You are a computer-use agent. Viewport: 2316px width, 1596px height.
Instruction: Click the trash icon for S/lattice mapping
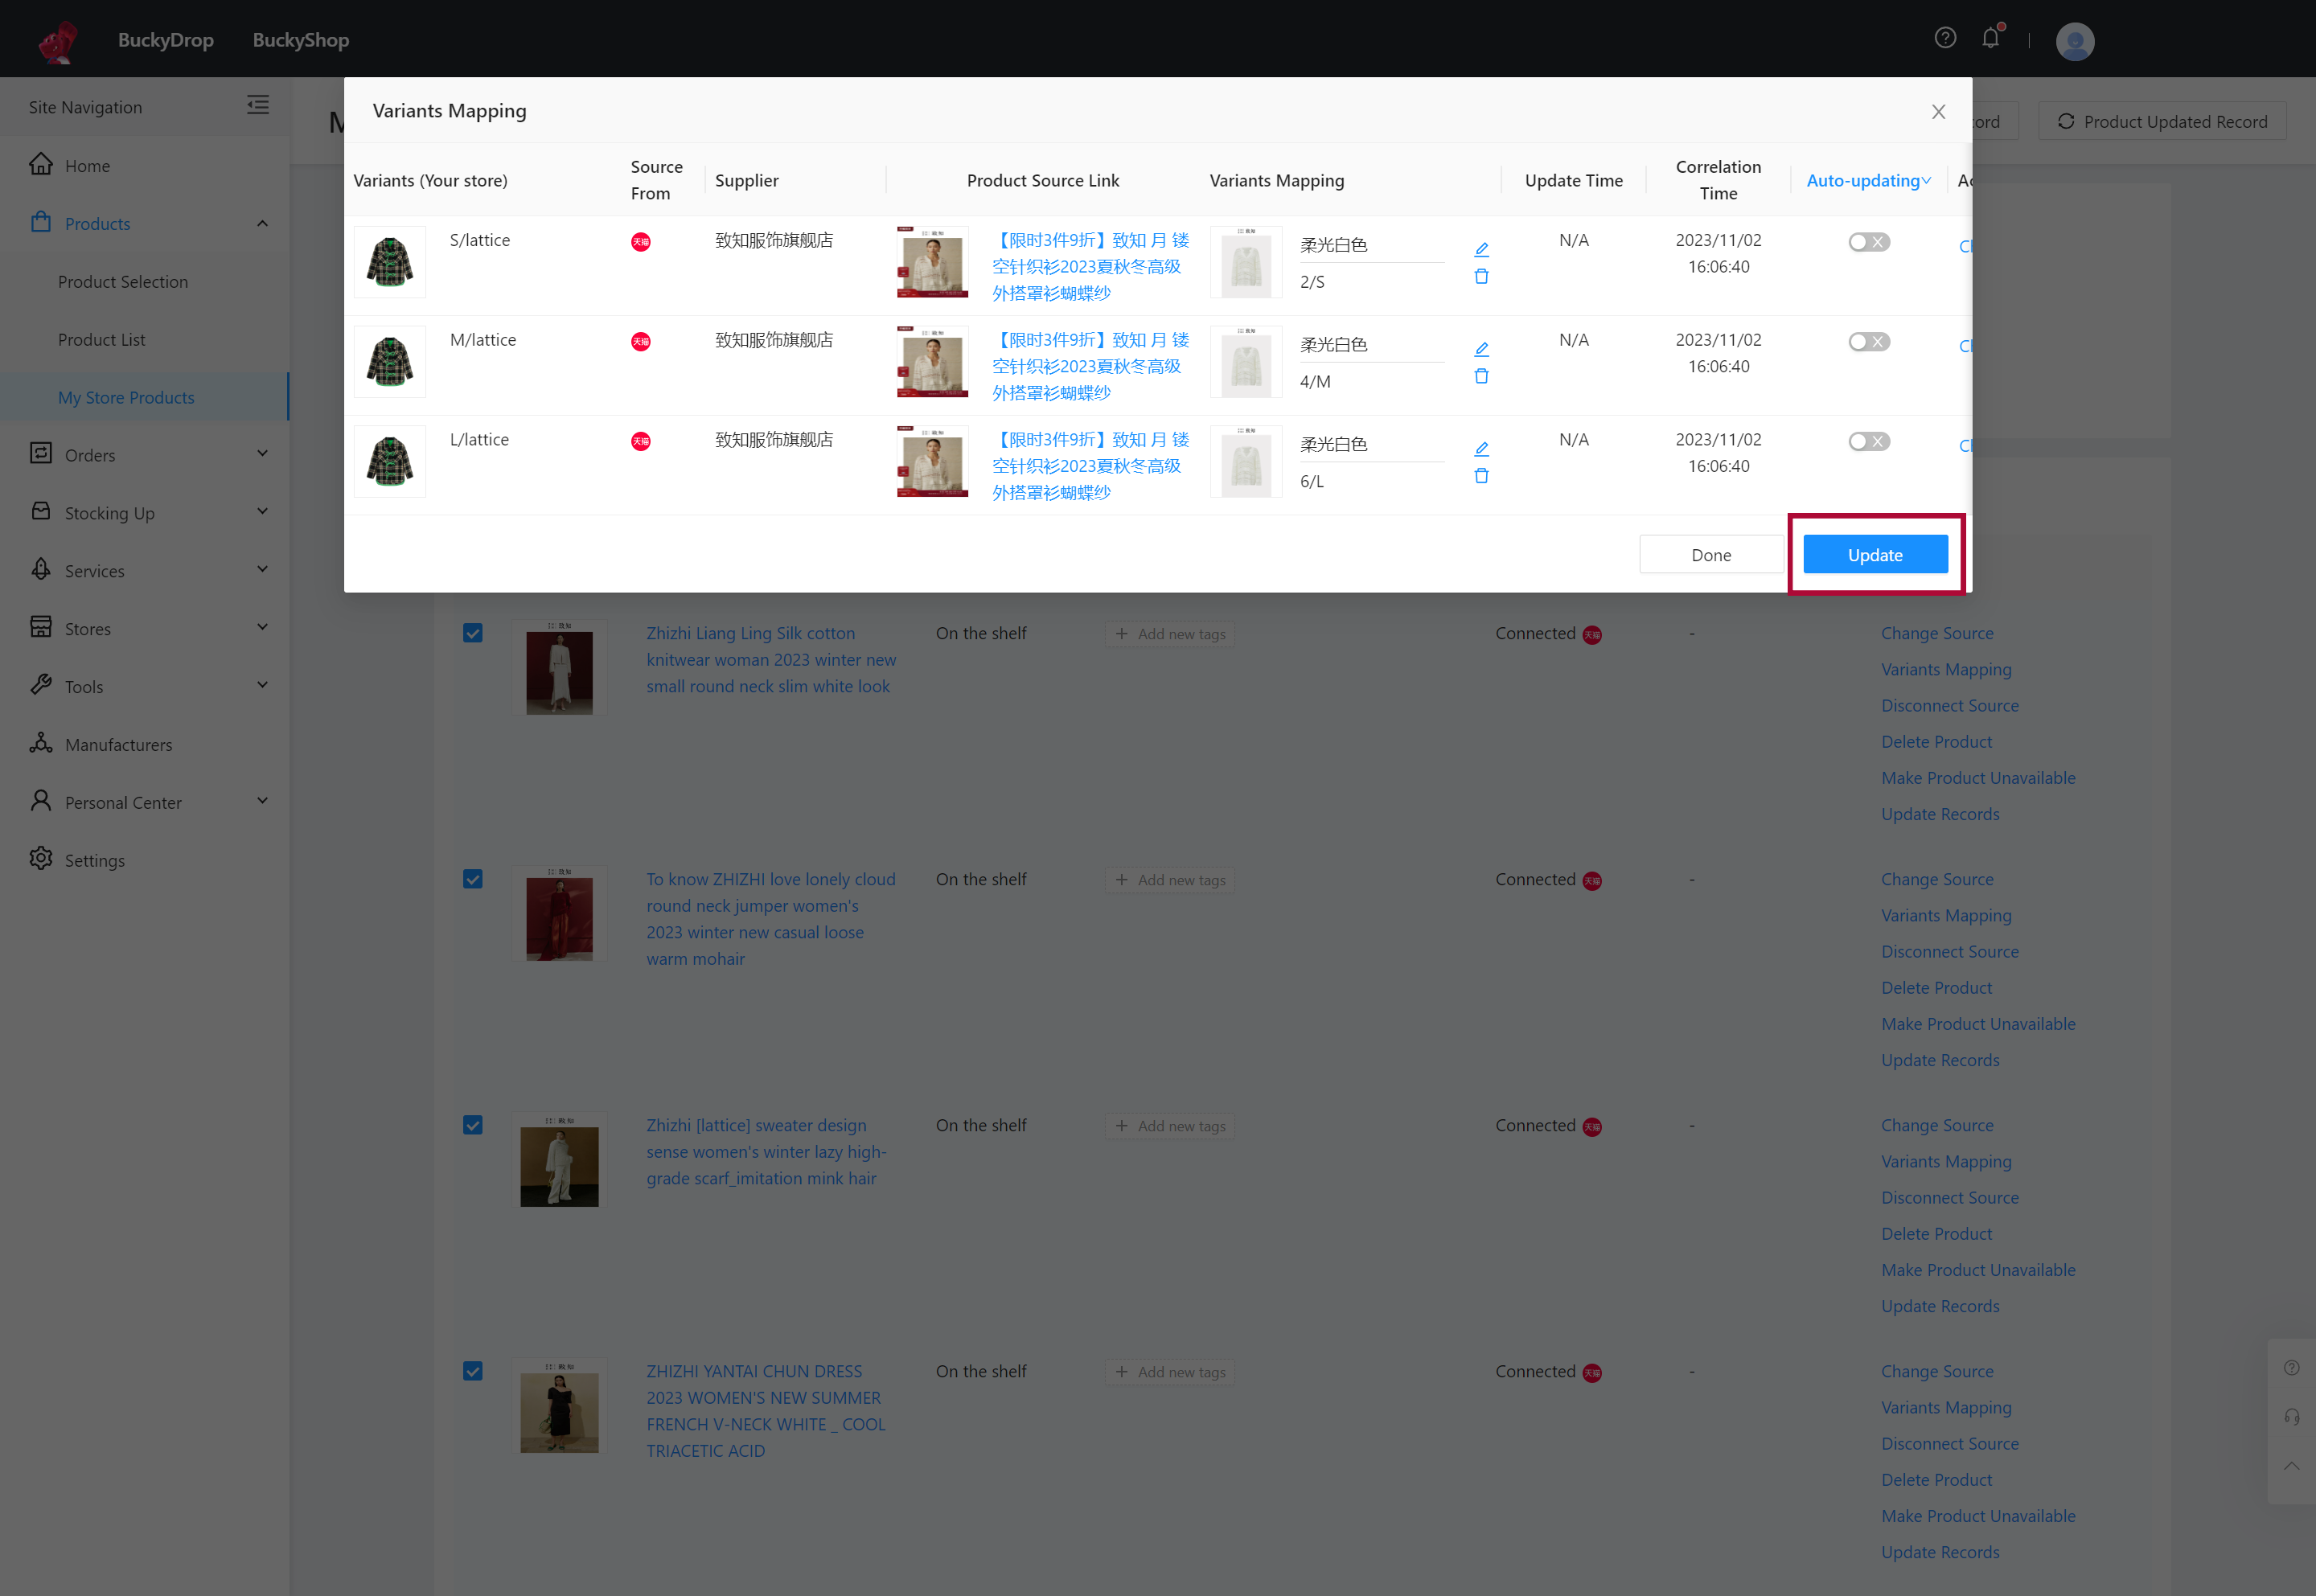1481,277
